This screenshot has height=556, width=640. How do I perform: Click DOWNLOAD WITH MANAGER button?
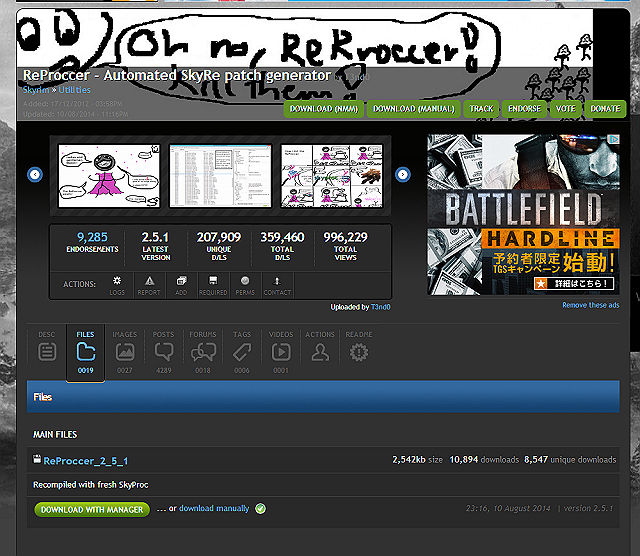pos(92,509)
